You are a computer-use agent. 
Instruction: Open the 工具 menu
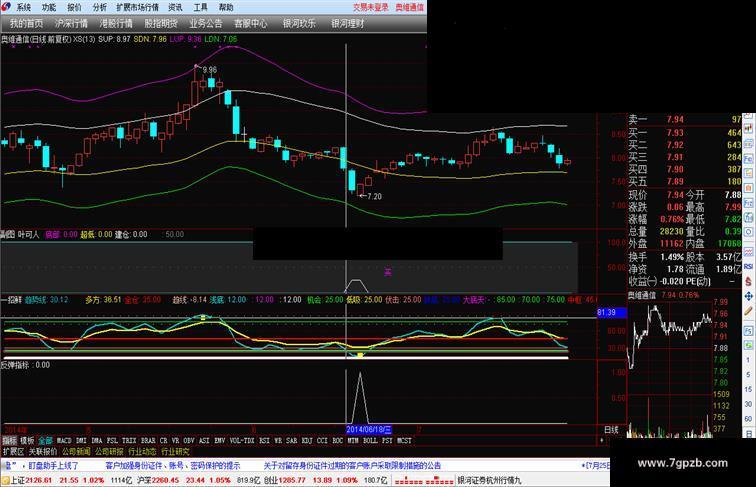[x=201, y=7]
